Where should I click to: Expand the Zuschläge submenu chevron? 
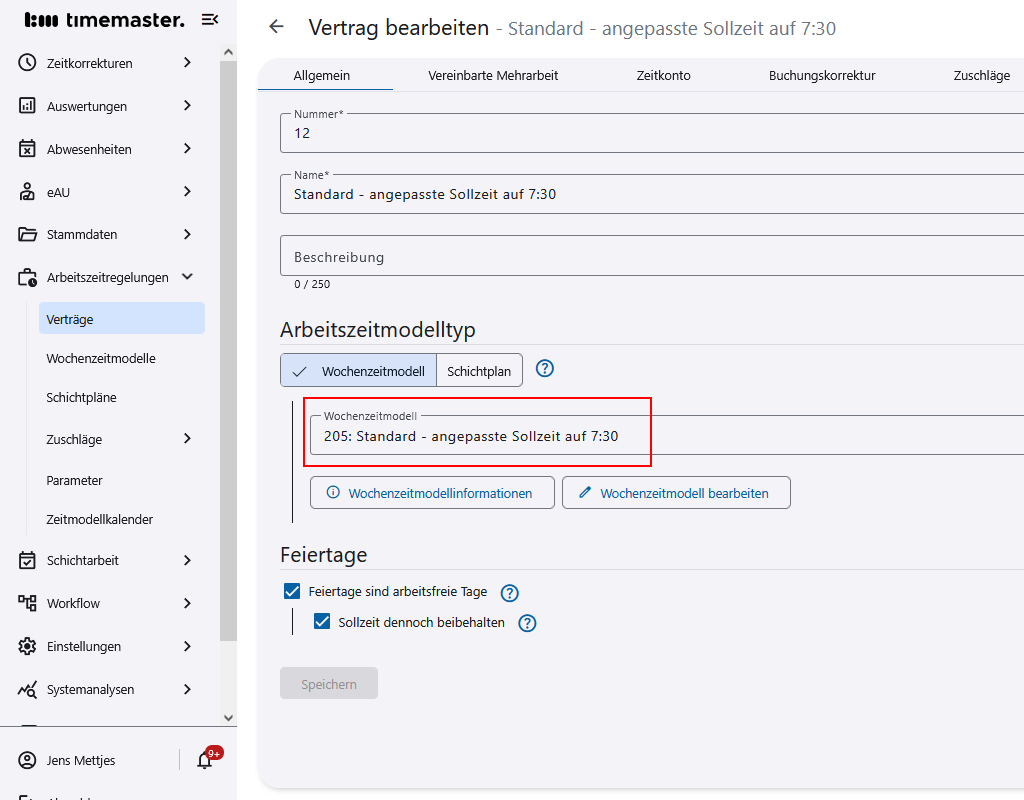click(x=187, y=439)
